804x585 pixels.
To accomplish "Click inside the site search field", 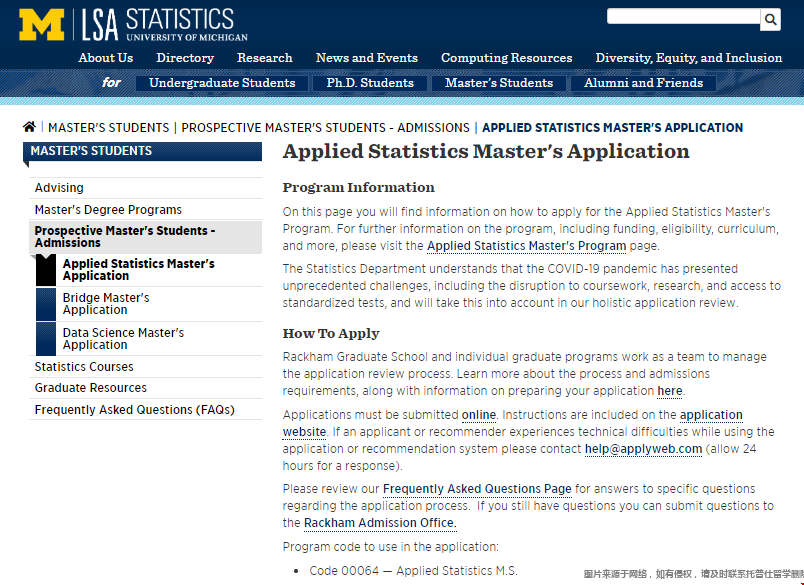I will click(683, 17).
